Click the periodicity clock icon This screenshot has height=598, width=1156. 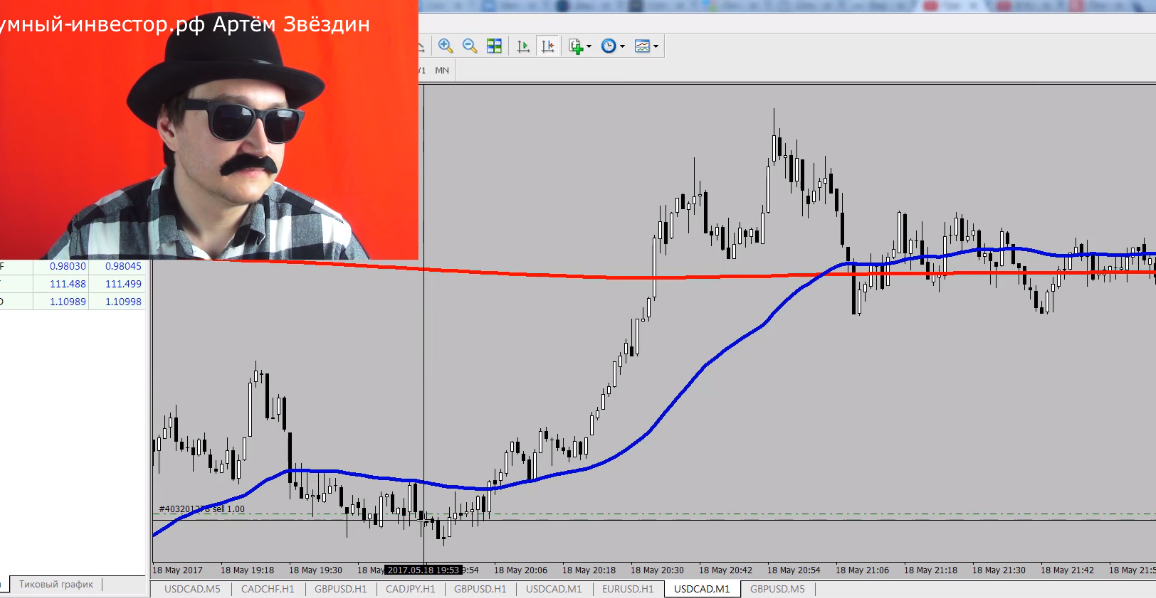608,46
